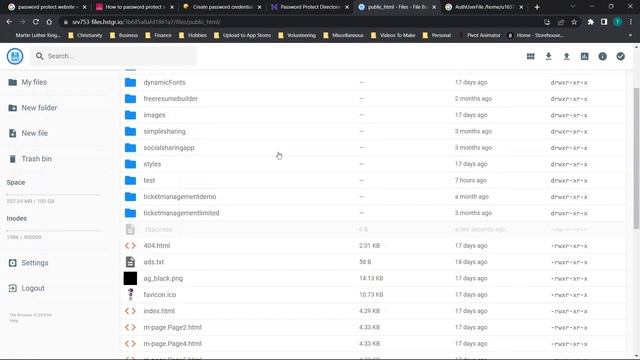Click the browser side panel icon

(604, 22)
